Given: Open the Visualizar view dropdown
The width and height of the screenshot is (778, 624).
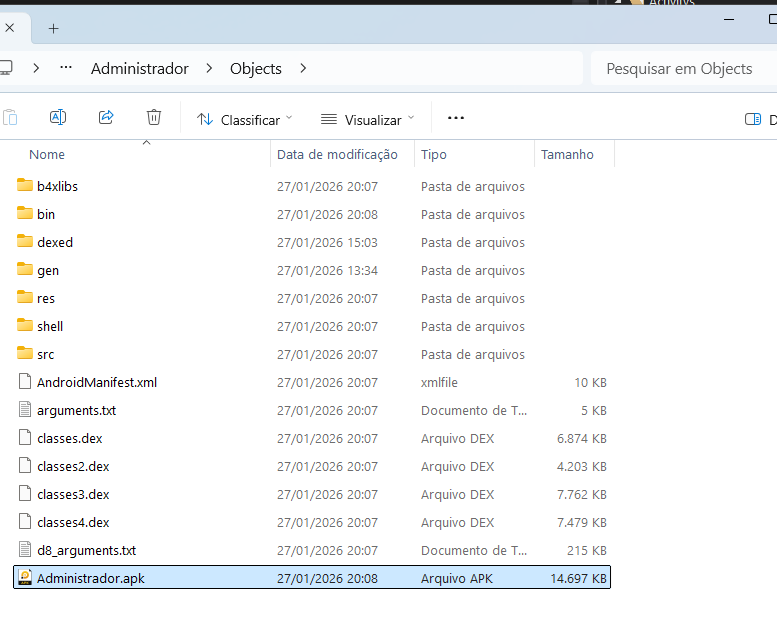Looking at the screenshot, I should (x=368, y=120).
